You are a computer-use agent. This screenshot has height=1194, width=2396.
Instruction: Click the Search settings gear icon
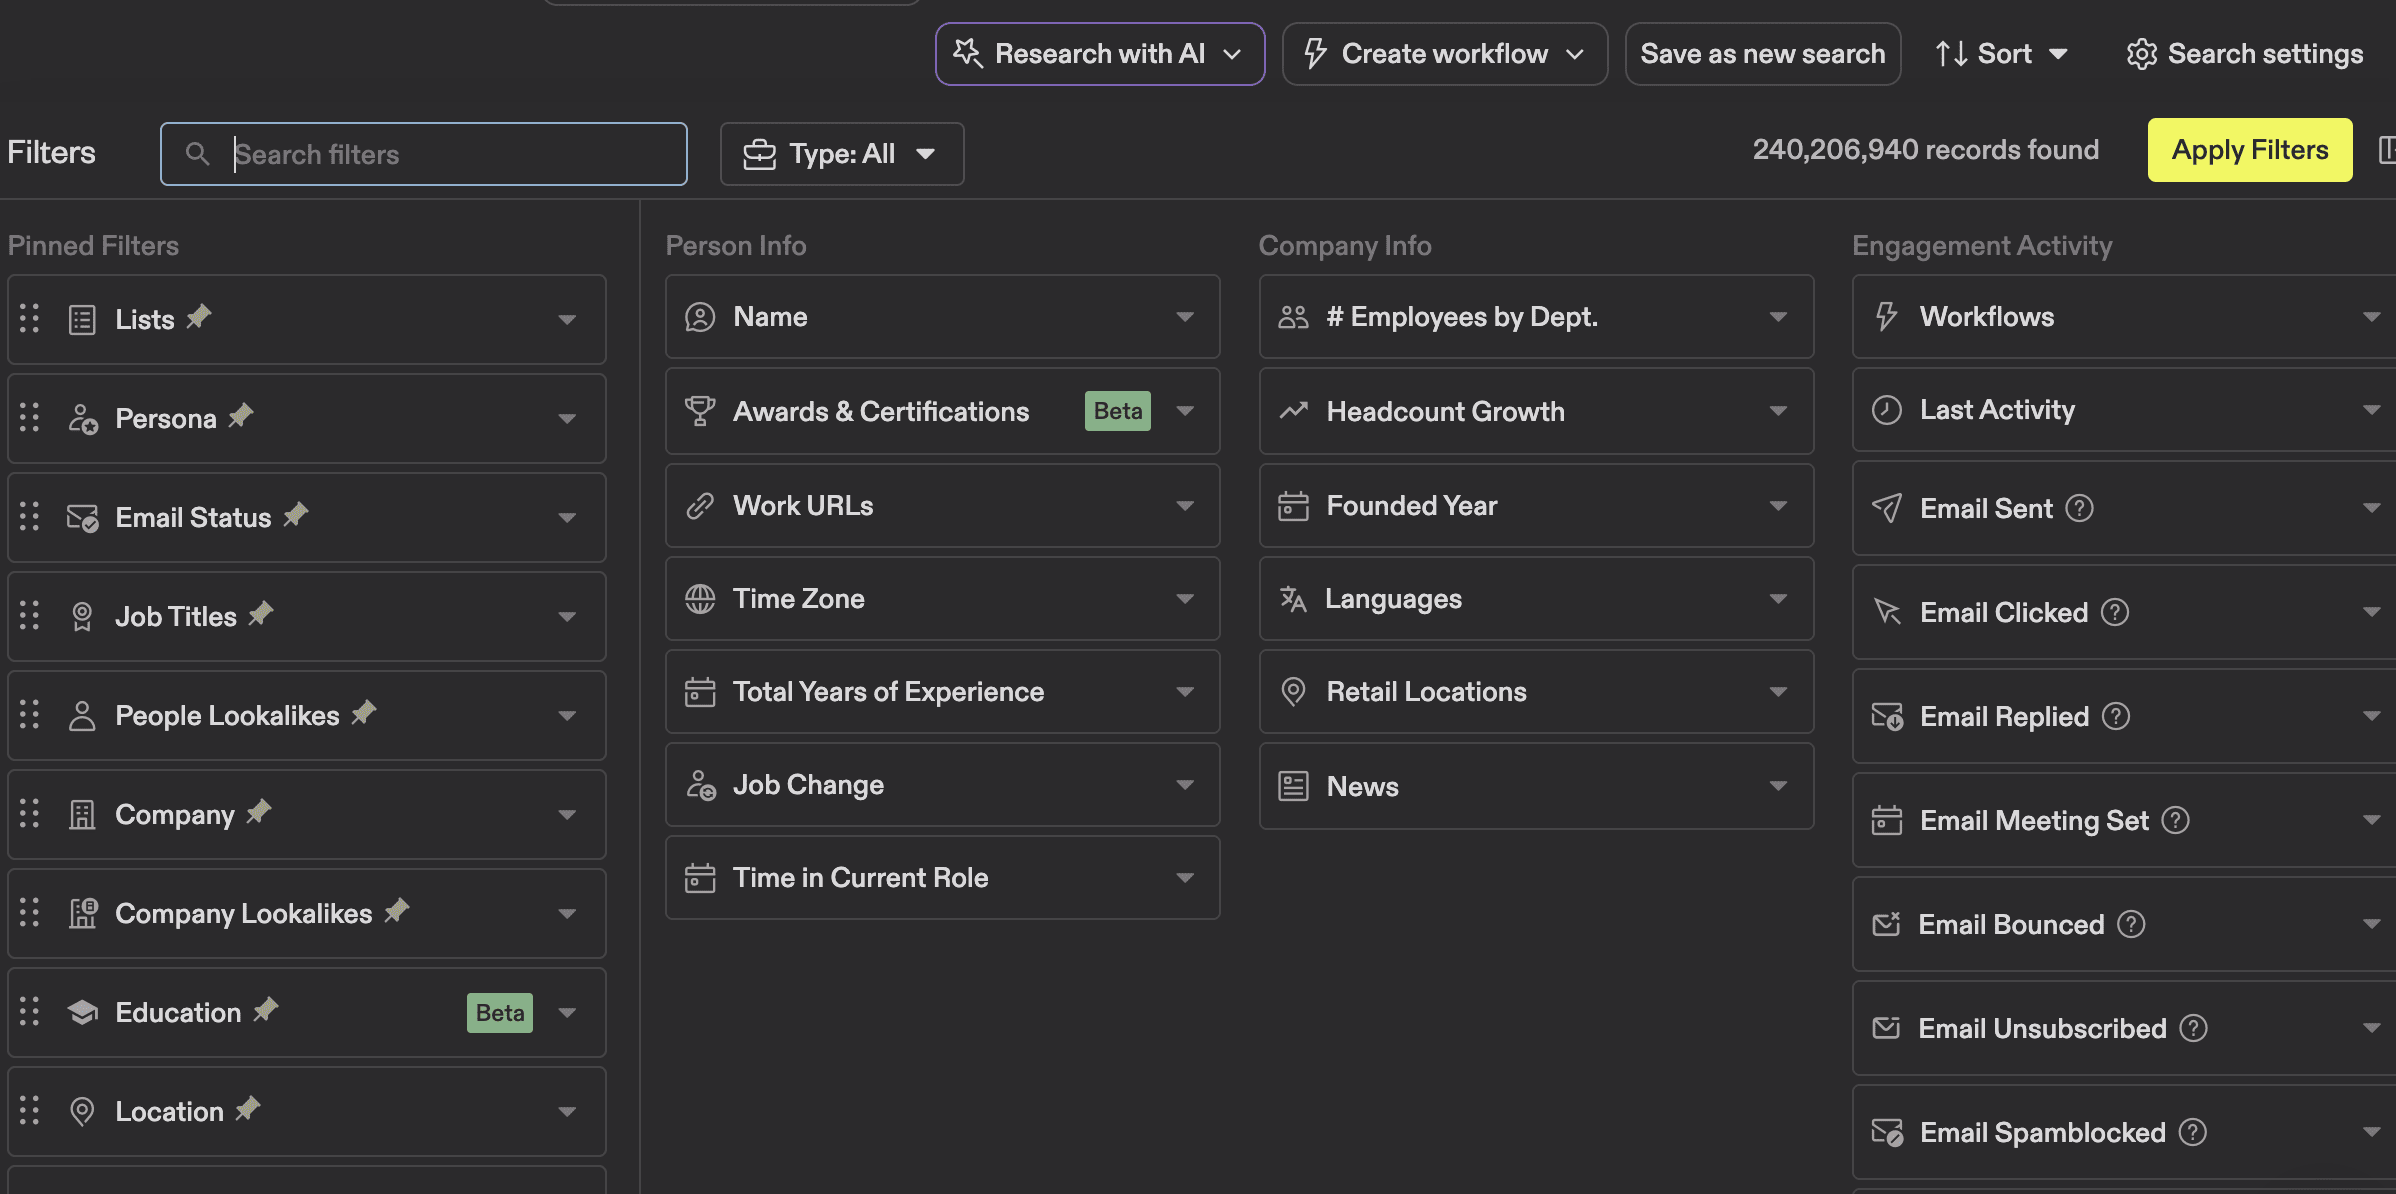point(2141,54)
